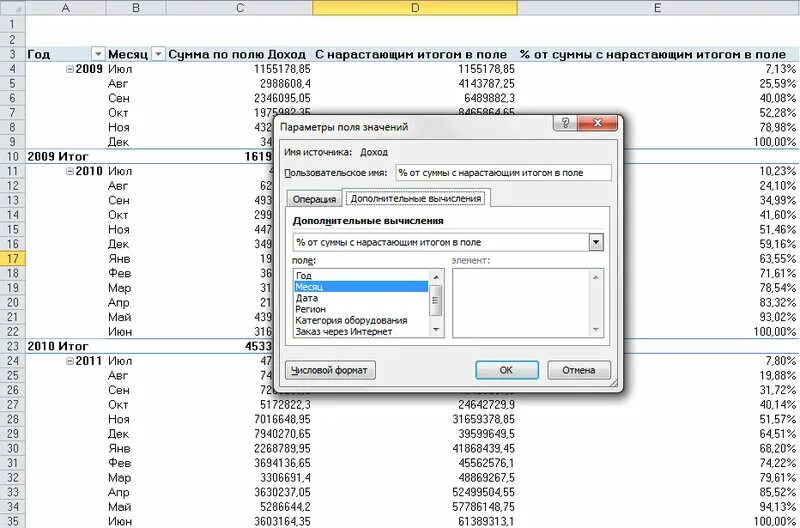Click the field list scrollbar thumb
Image resolution: width=800 pixels, height=528 pixels.
(436, 300)
